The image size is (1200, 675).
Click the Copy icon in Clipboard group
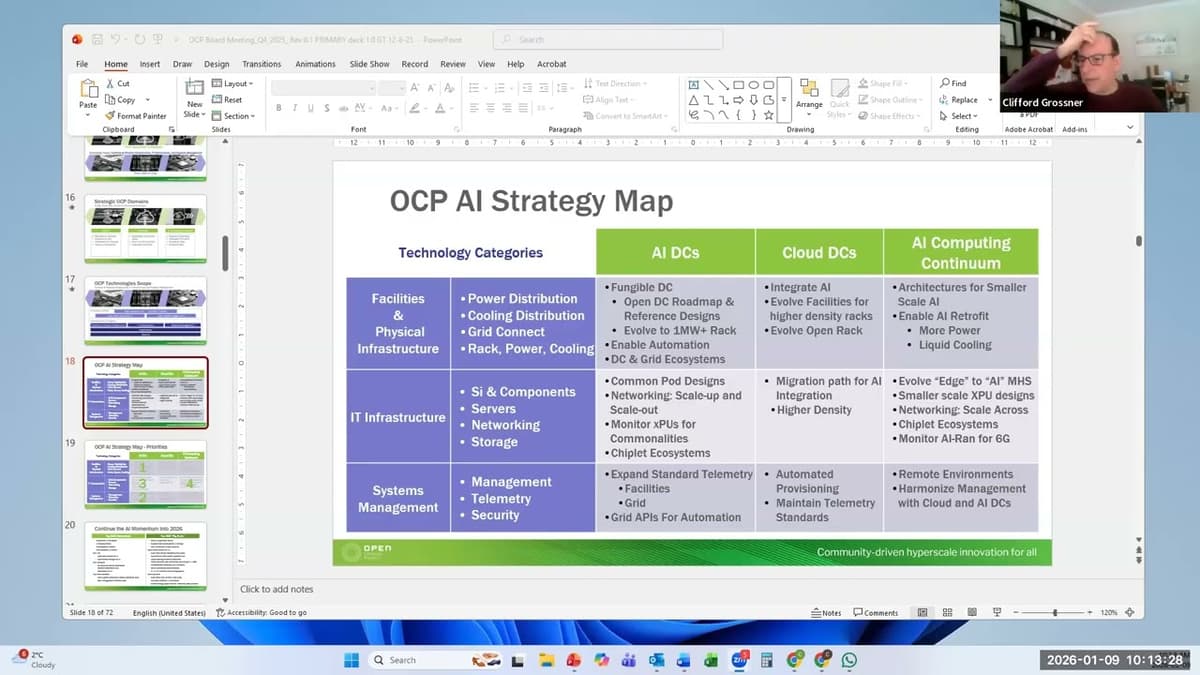coord(112,99)
